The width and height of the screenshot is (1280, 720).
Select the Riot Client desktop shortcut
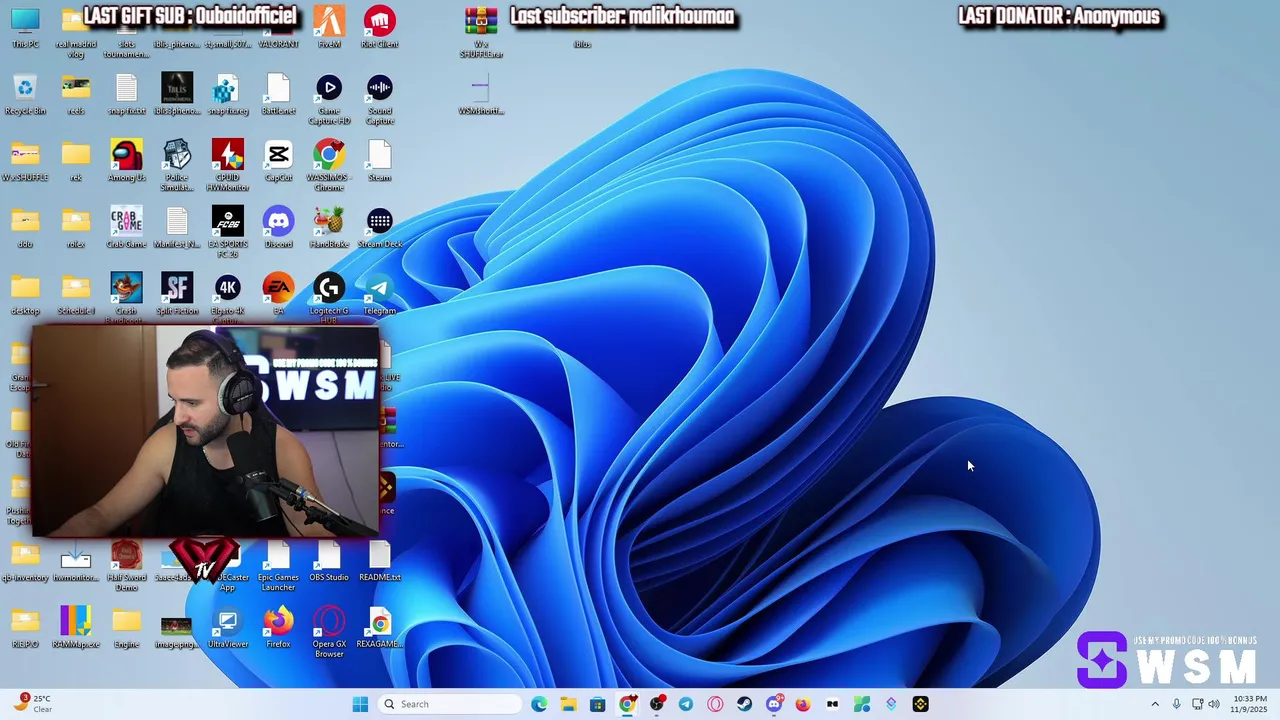click(379, 27)
